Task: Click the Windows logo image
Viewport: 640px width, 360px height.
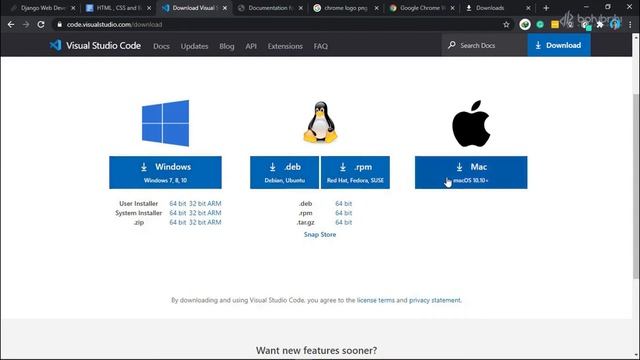Action: click(x=165, y=123)
